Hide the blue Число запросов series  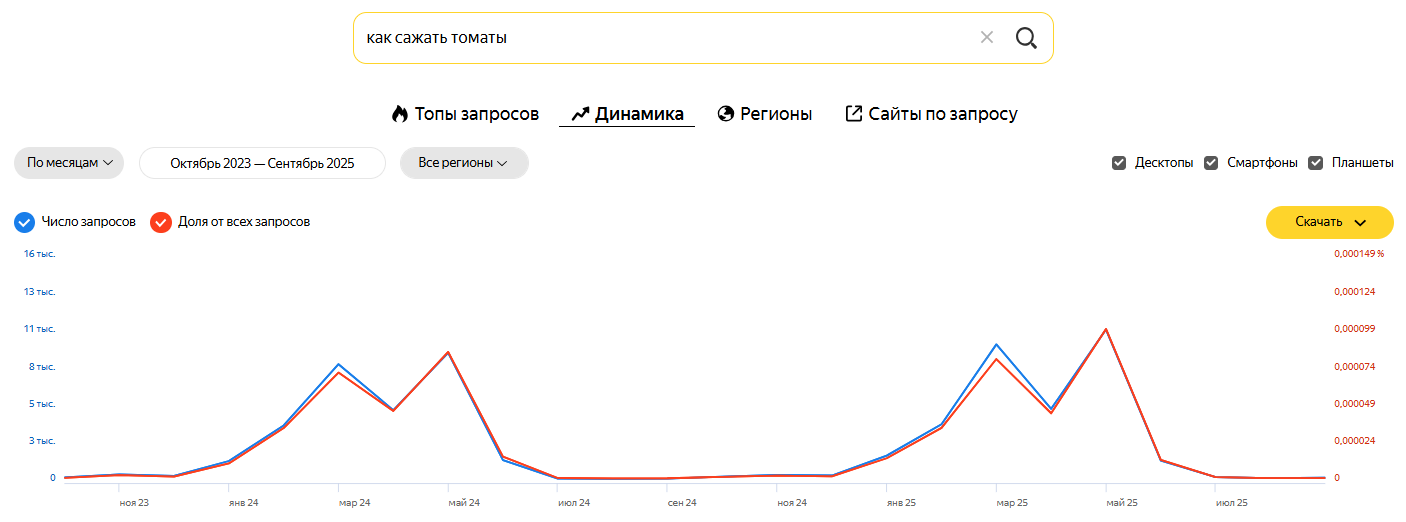click(x=25, y=222)
